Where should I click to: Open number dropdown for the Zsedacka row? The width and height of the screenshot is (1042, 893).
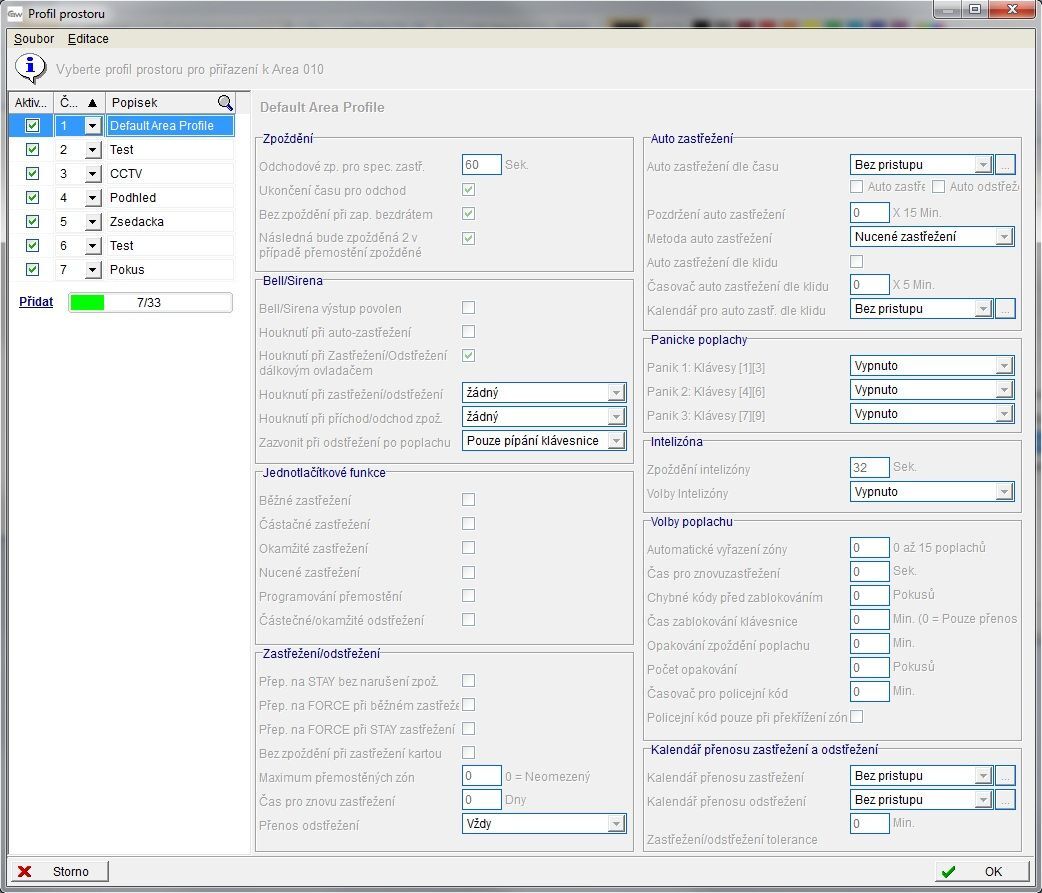pyautogui.click(x=93, y=222)
